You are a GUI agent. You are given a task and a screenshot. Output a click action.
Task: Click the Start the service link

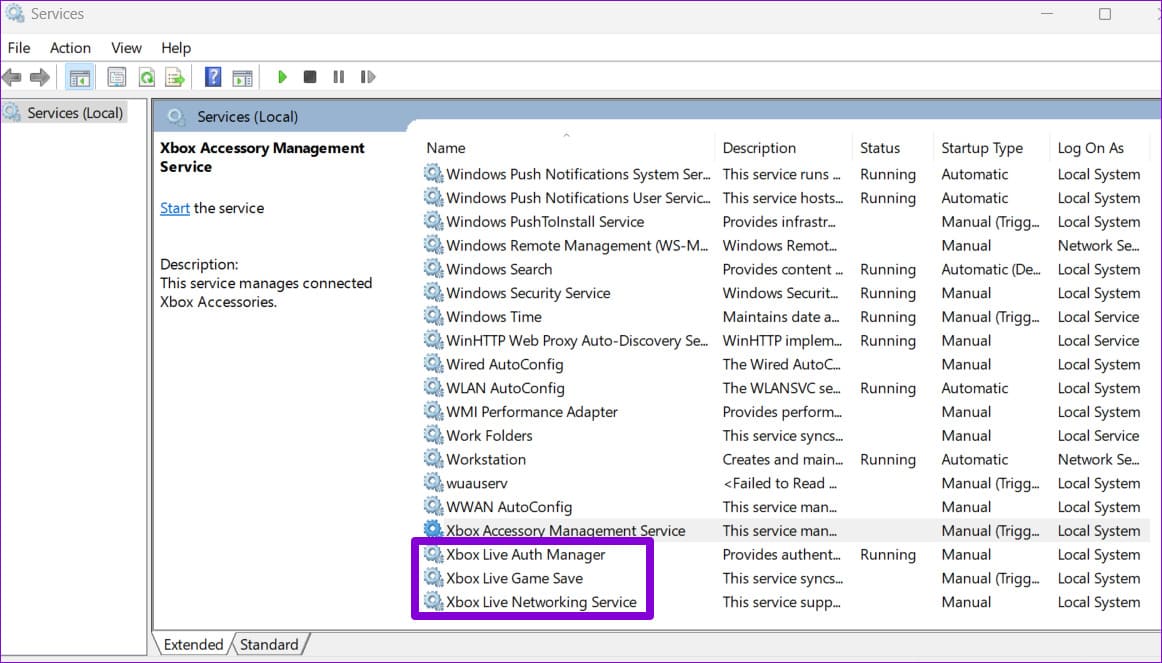pyautogui.click(x=175, y=208)
